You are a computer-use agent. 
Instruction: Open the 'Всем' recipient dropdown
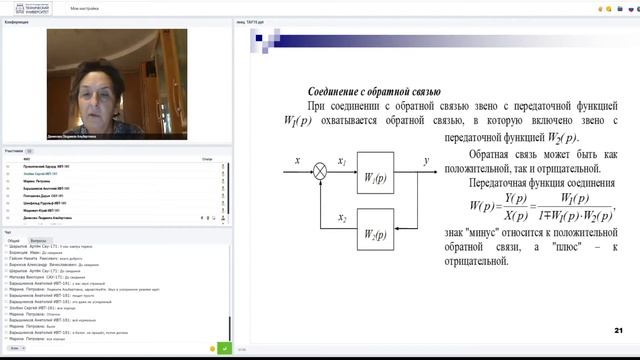(x=17, y=348)
